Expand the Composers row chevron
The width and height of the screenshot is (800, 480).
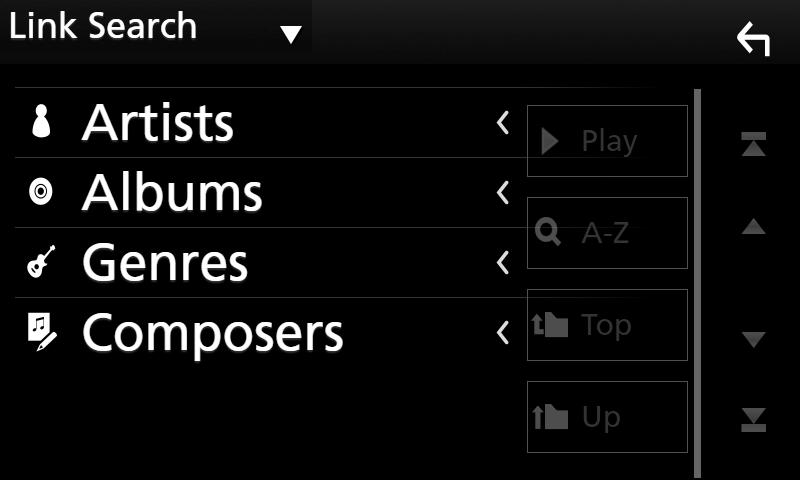pyautogui.click(x=503, y=333)
